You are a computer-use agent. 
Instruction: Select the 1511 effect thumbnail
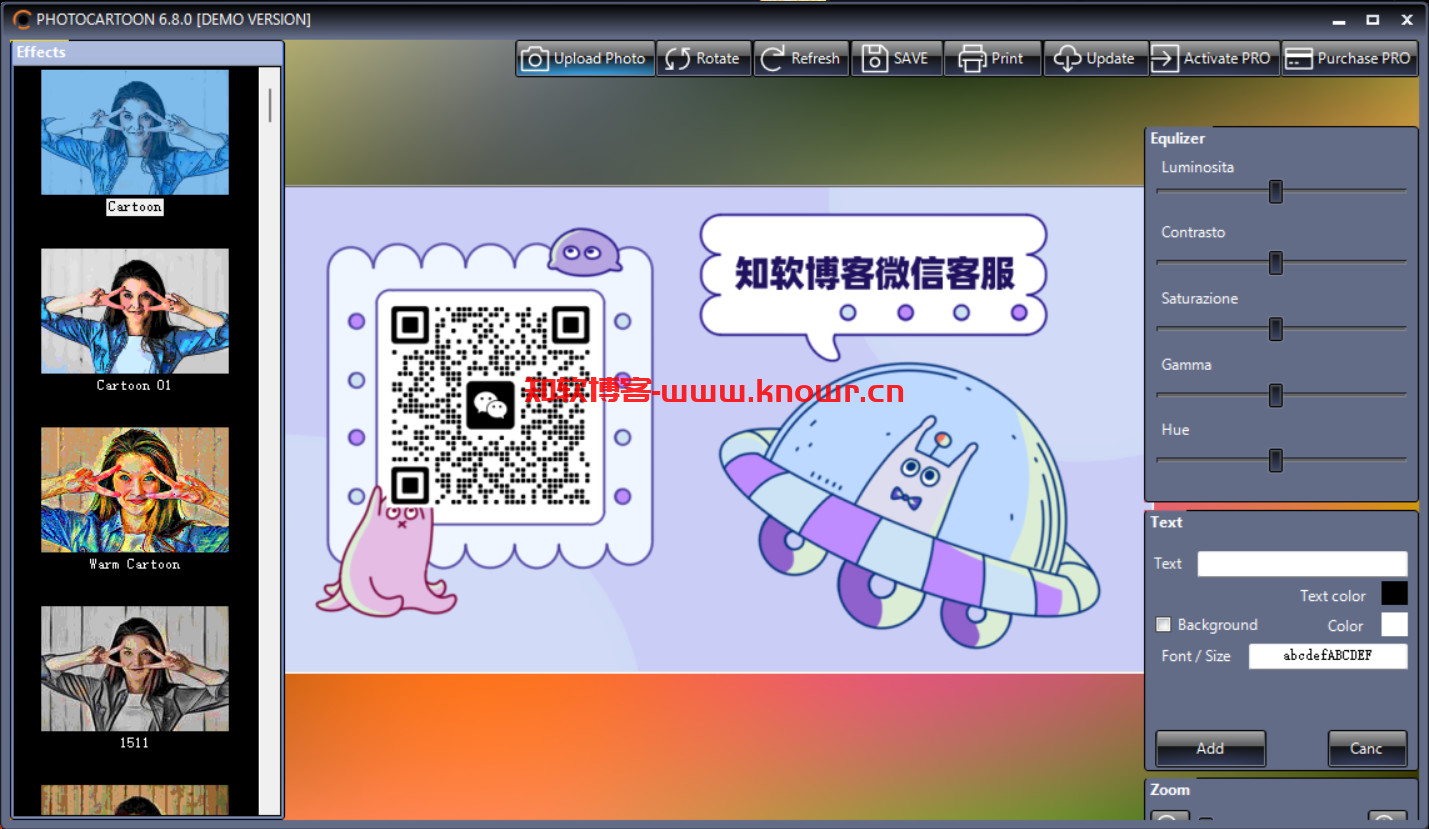click(135, 668)
